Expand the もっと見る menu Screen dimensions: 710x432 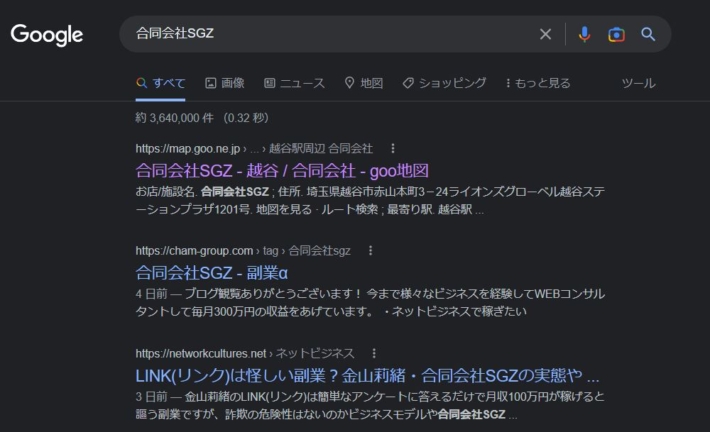click(x=538, y=83)
